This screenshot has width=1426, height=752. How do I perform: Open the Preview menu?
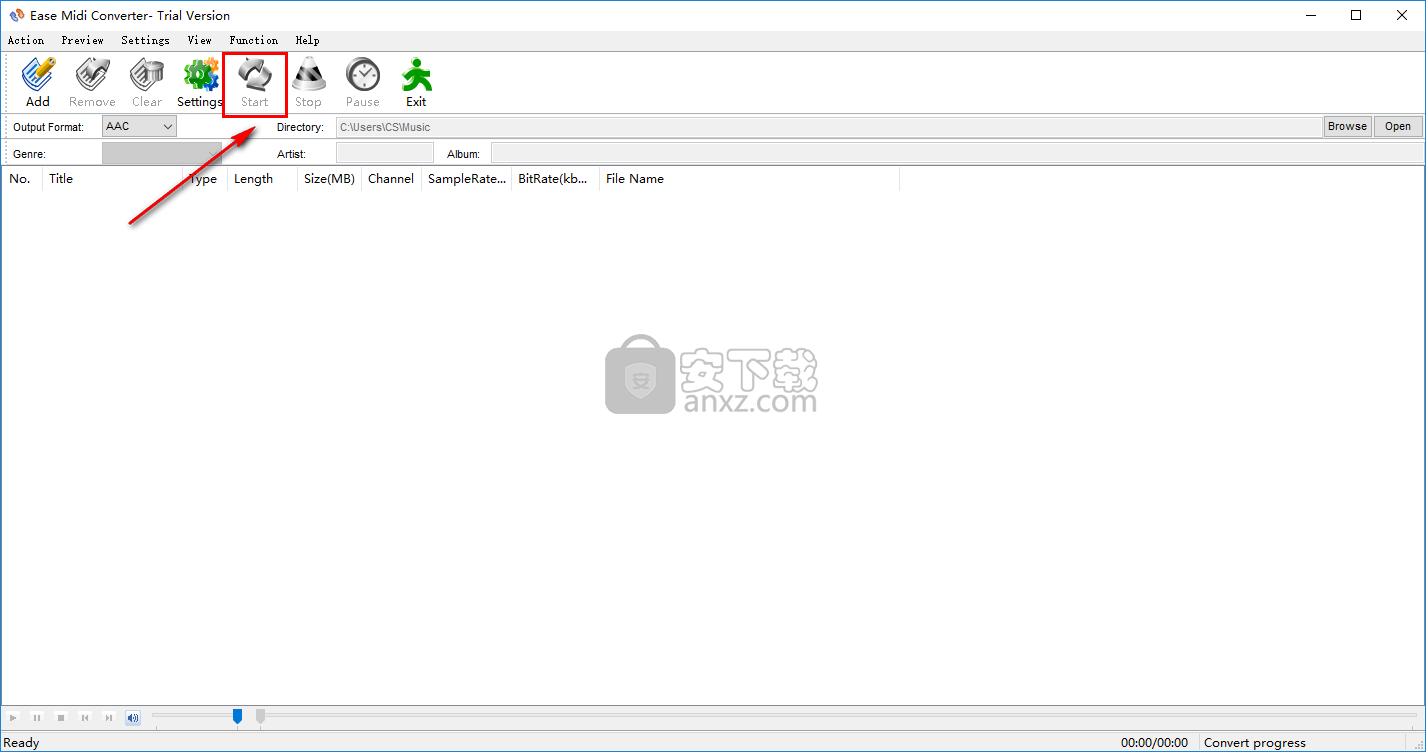tap(82, 40)
